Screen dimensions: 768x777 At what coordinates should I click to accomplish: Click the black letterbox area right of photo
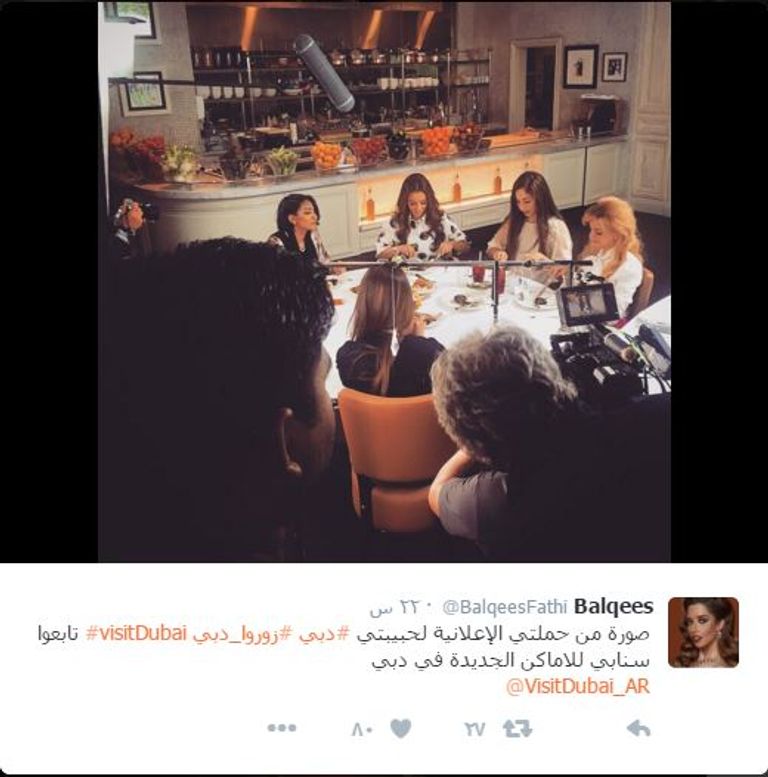719,281
